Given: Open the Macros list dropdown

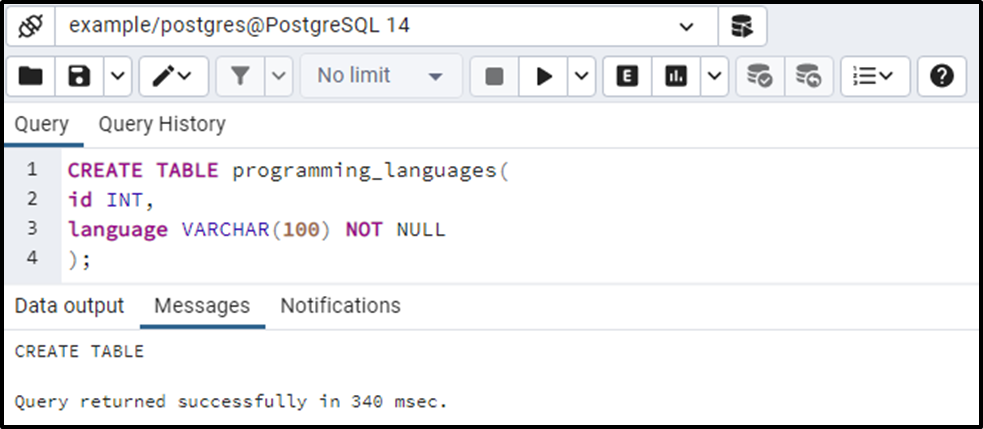Looking at the screenshot, I should 875,77.
